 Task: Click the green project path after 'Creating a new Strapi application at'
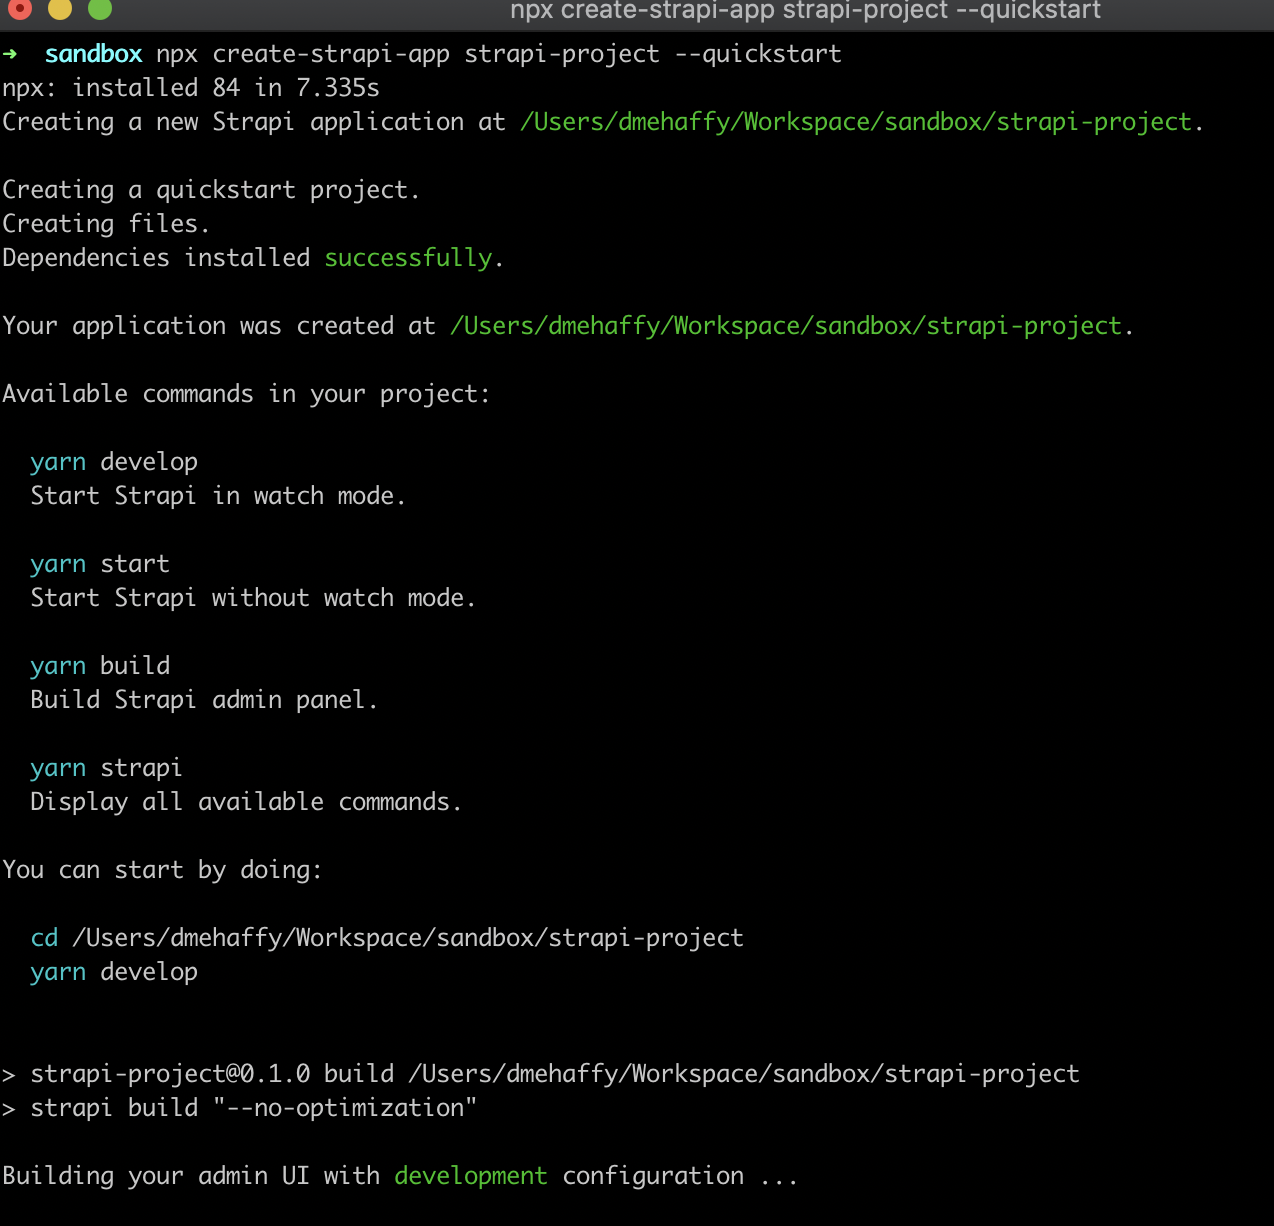(x=856, y=122)
